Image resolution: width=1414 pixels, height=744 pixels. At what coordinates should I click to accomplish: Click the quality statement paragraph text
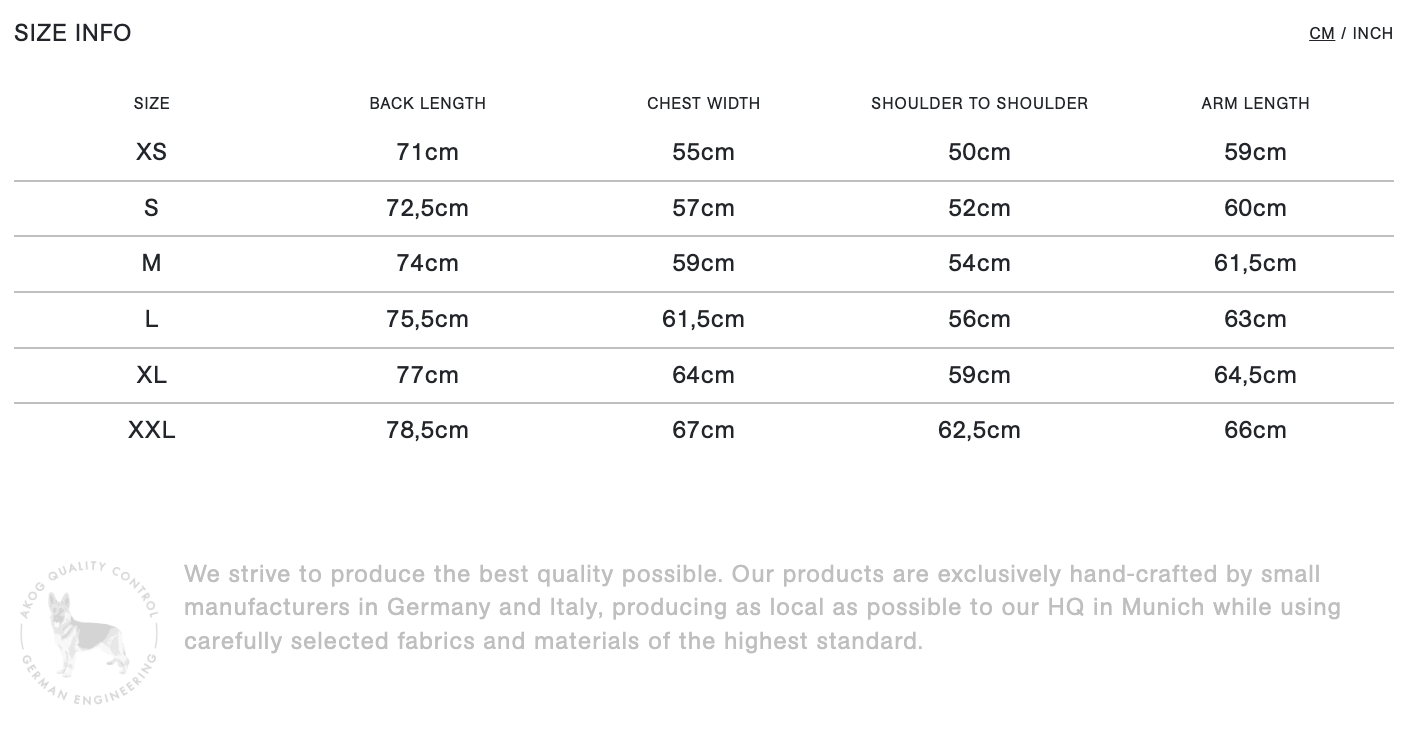[x=762, y=607]
